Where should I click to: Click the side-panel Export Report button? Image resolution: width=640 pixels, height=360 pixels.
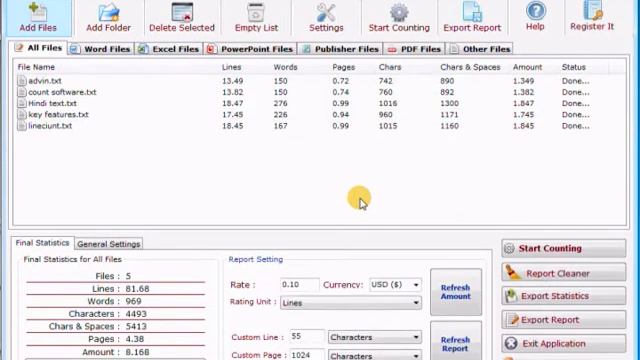pos(564,320)
